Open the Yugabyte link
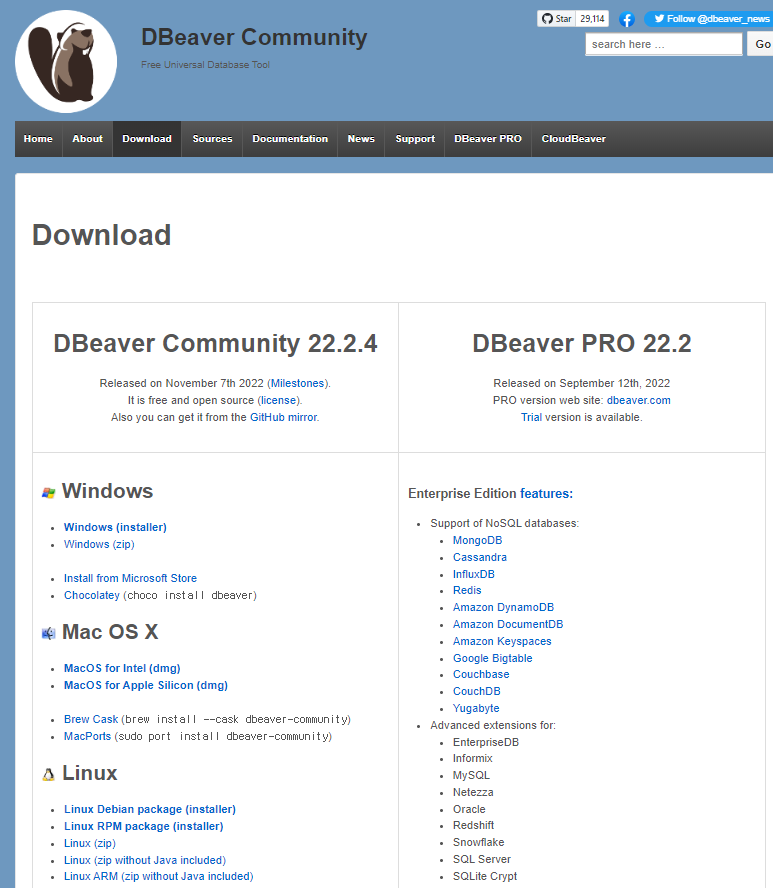Viewport: 773px width, 888px height. pyautogui.click(x=476, y=708)
